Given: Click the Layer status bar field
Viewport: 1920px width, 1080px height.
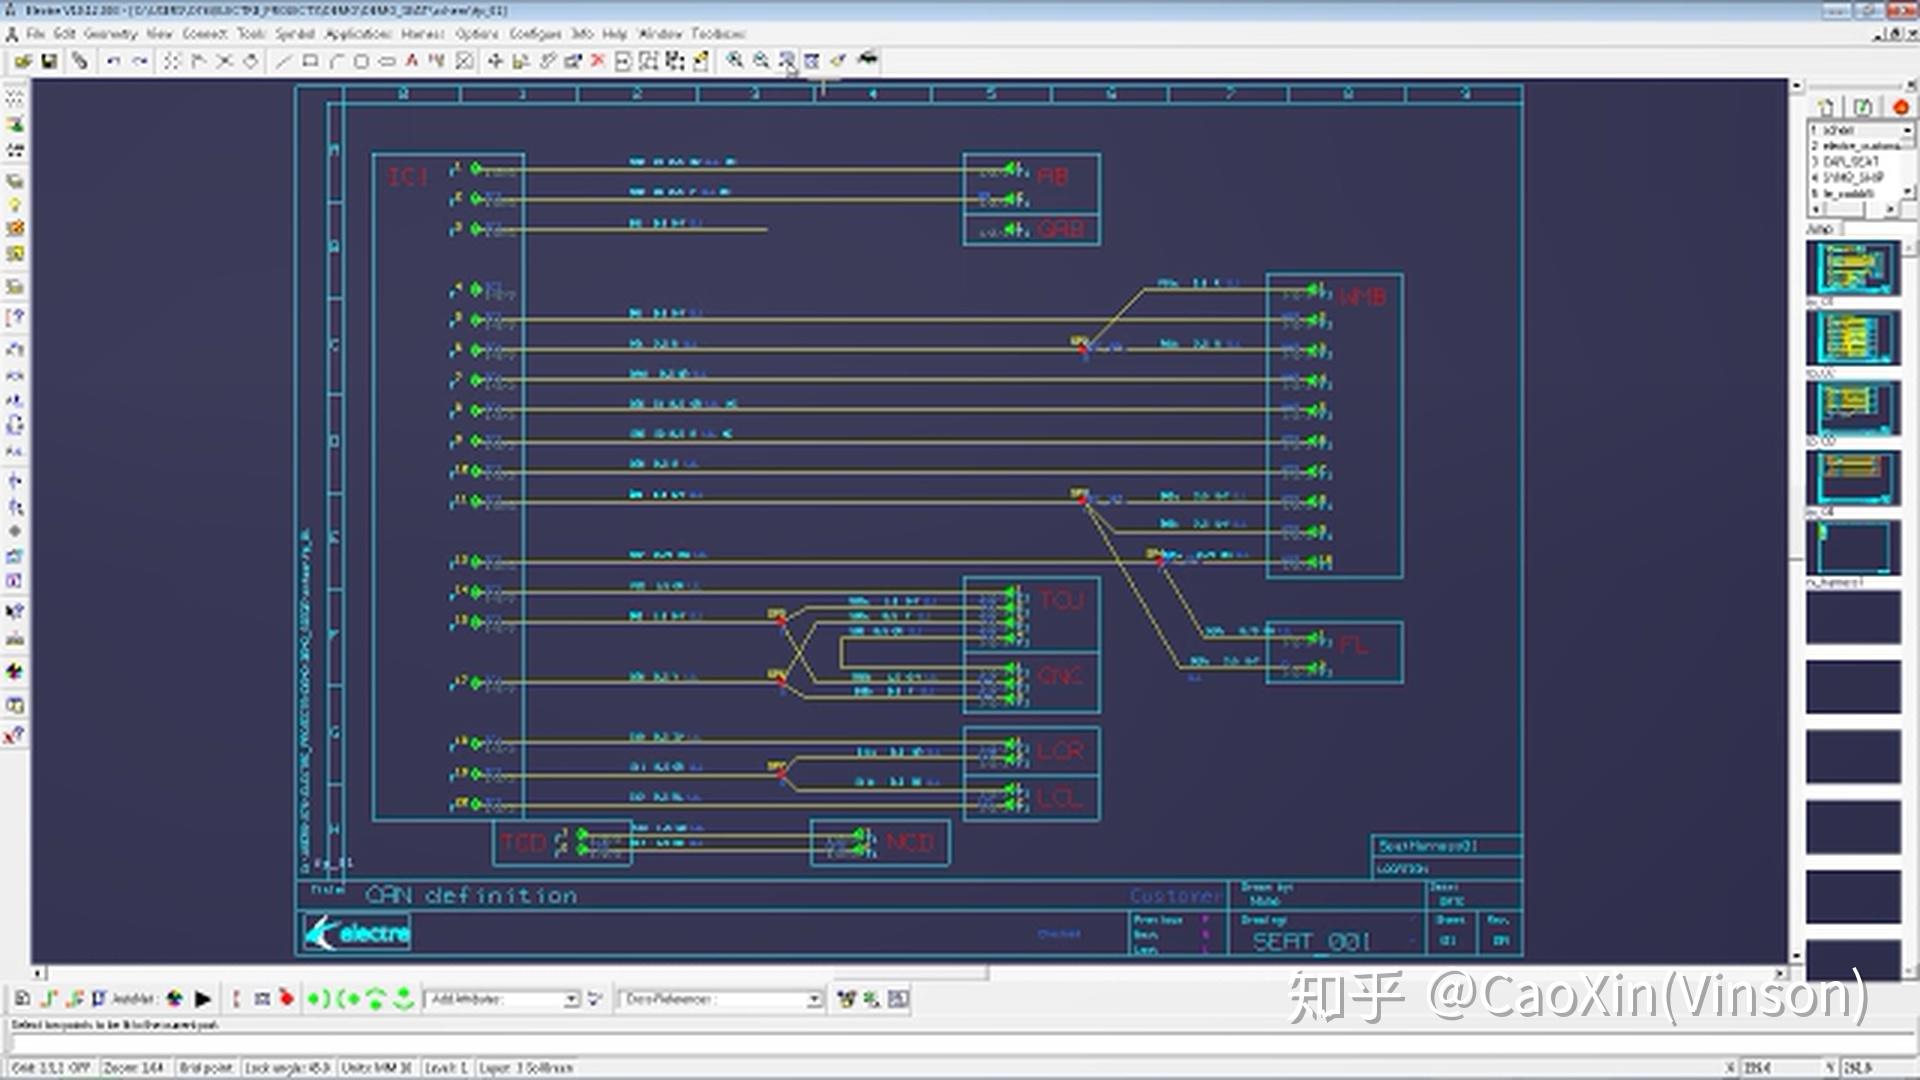Looking at the screenshot, I should click(526, 1068).
